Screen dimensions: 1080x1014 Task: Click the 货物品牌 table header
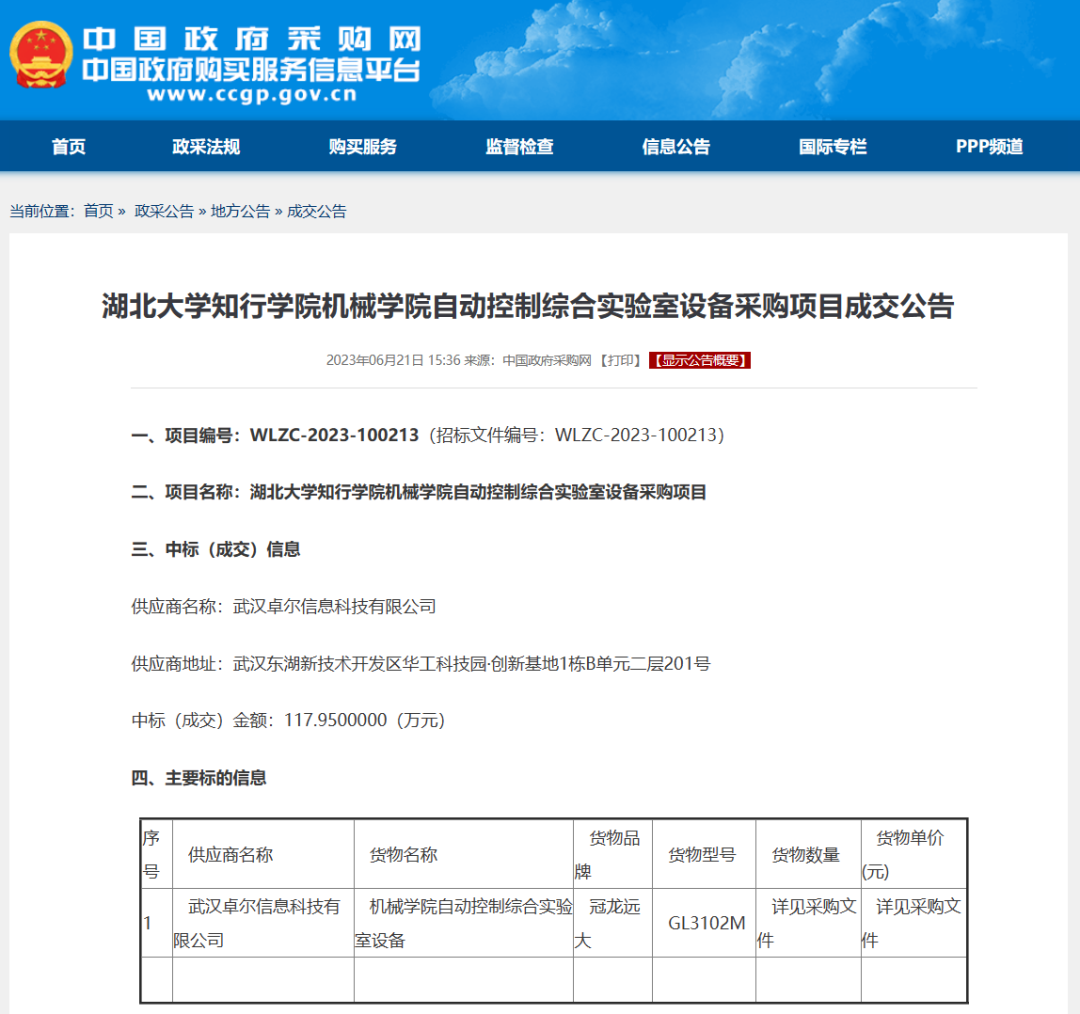click(x=612, y=854)
